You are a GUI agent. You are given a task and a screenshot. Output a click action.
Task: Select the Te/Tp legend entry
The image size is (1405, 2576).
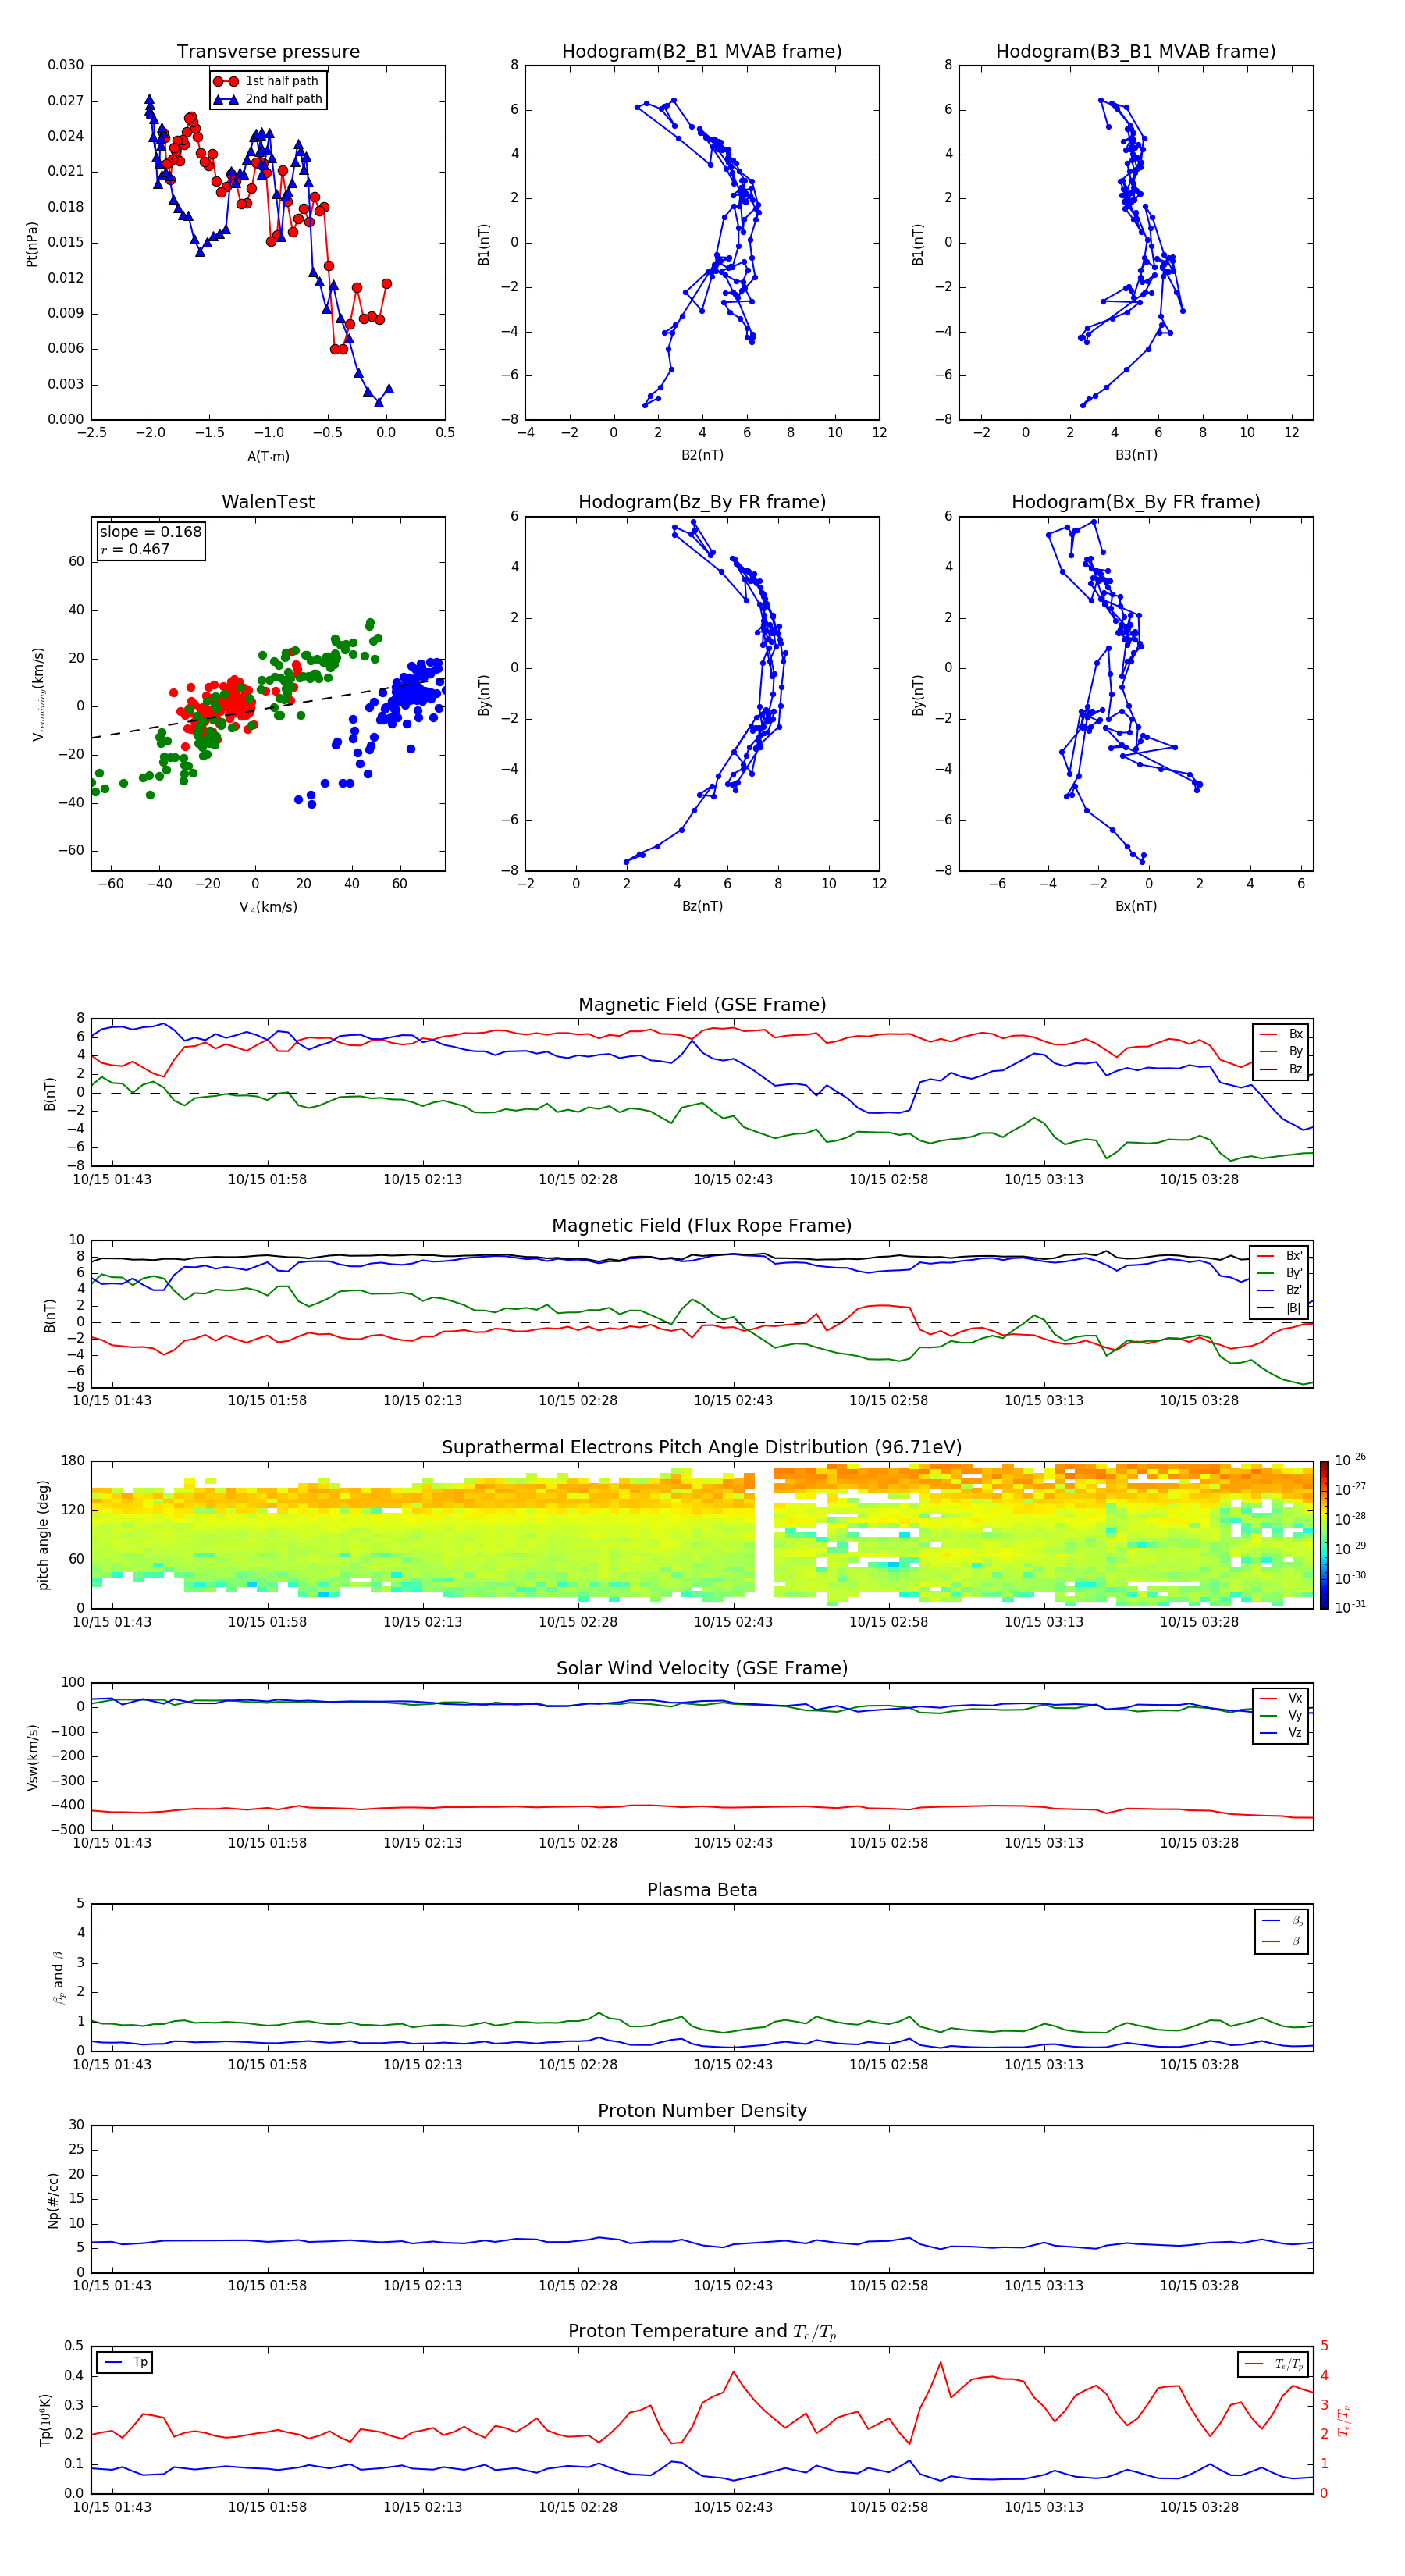click(x=1273, y=2364)
